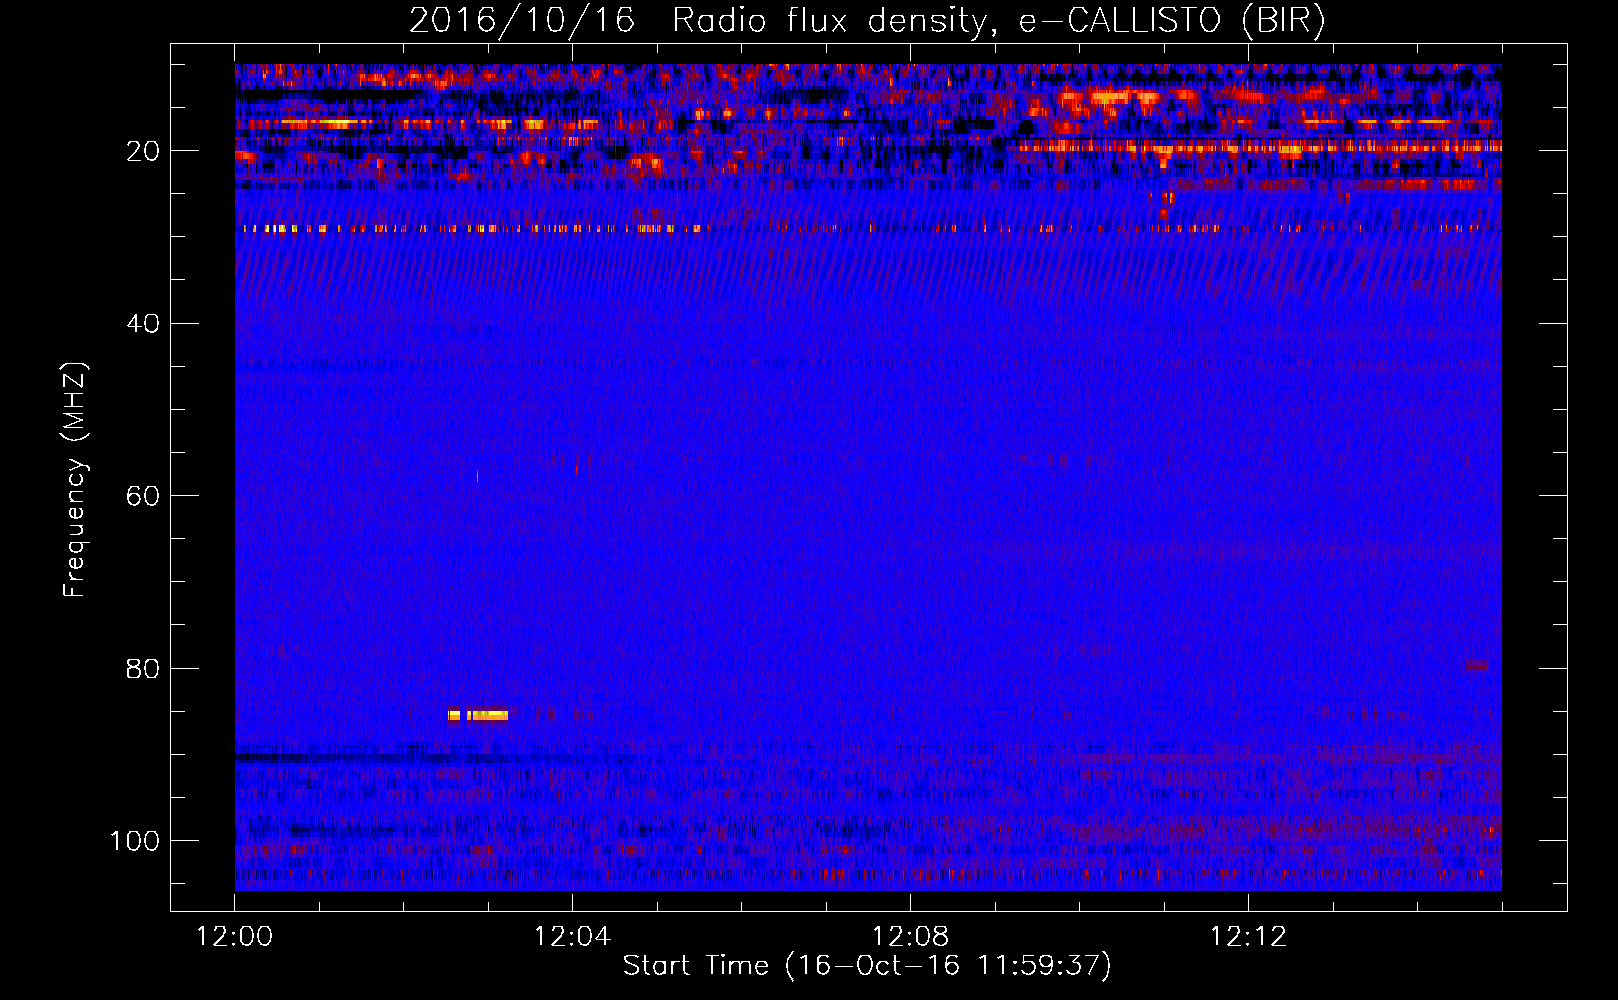Click the "20" frequency tick label
The image size is (1618, 1000).
[x=143, y=151]
